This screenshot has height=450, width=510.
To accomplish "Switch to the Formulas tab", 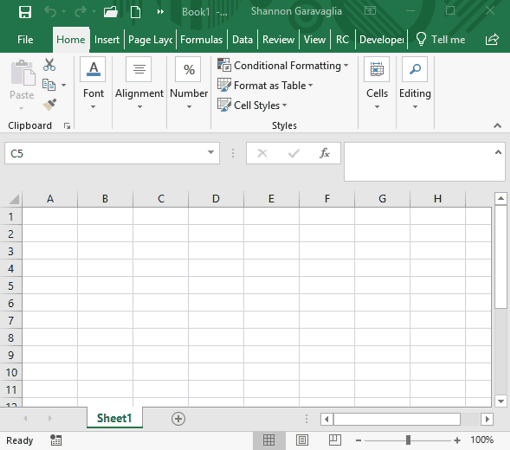I will click(x=201, y=39).
